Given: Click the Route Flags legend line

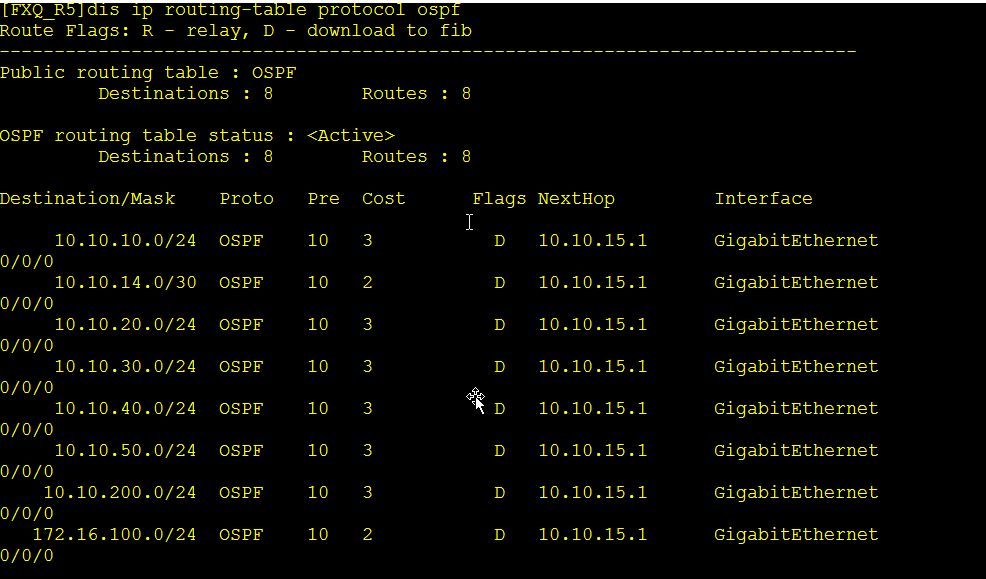Looking at the screenshot, I should [236, 31].
